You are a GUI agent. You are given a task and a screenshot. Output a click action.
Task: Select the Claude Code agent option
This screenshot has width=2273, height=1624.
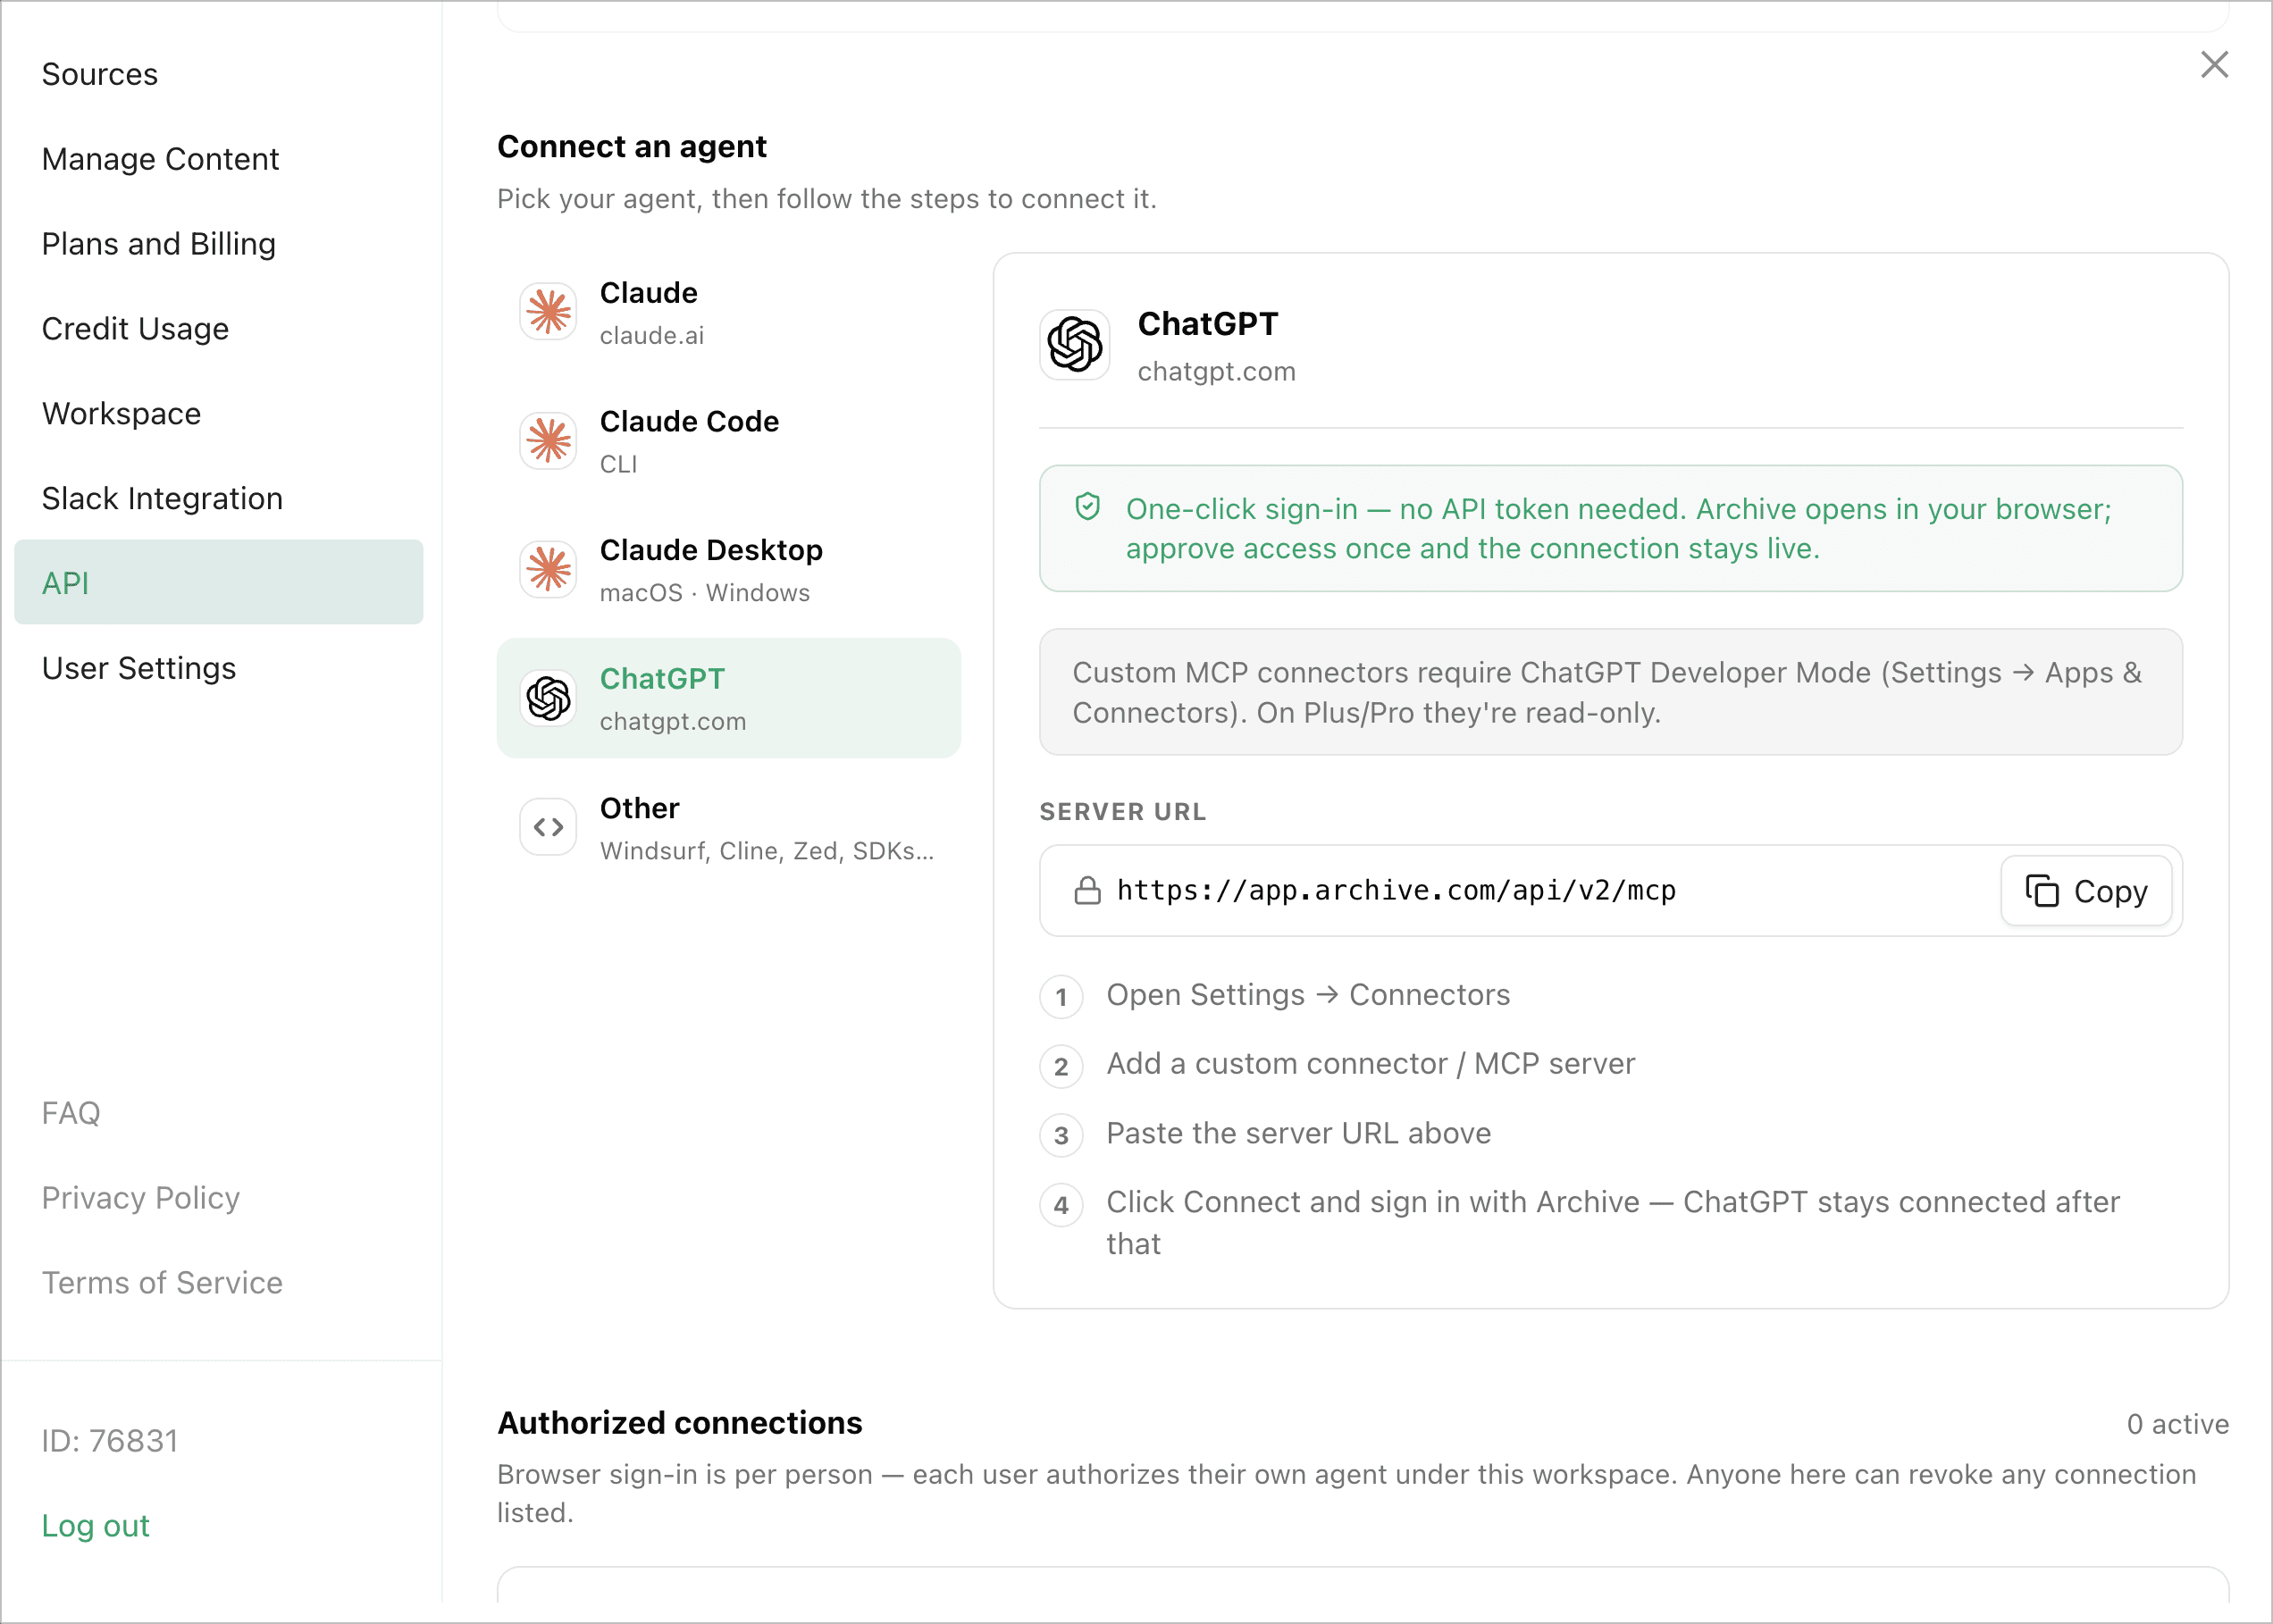(x=729, y=441)
